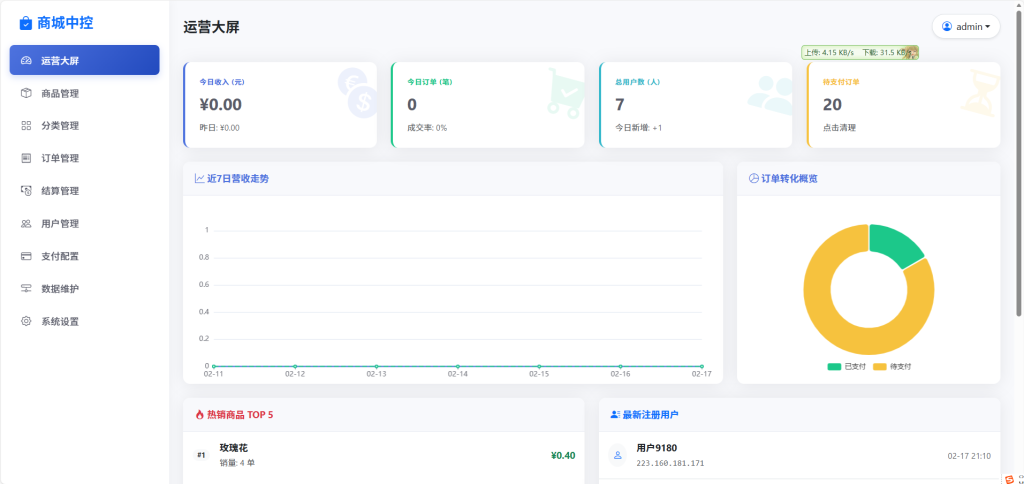
Task: Open the 运营大屏 dashboard menu item
Action: coord(85,60)
